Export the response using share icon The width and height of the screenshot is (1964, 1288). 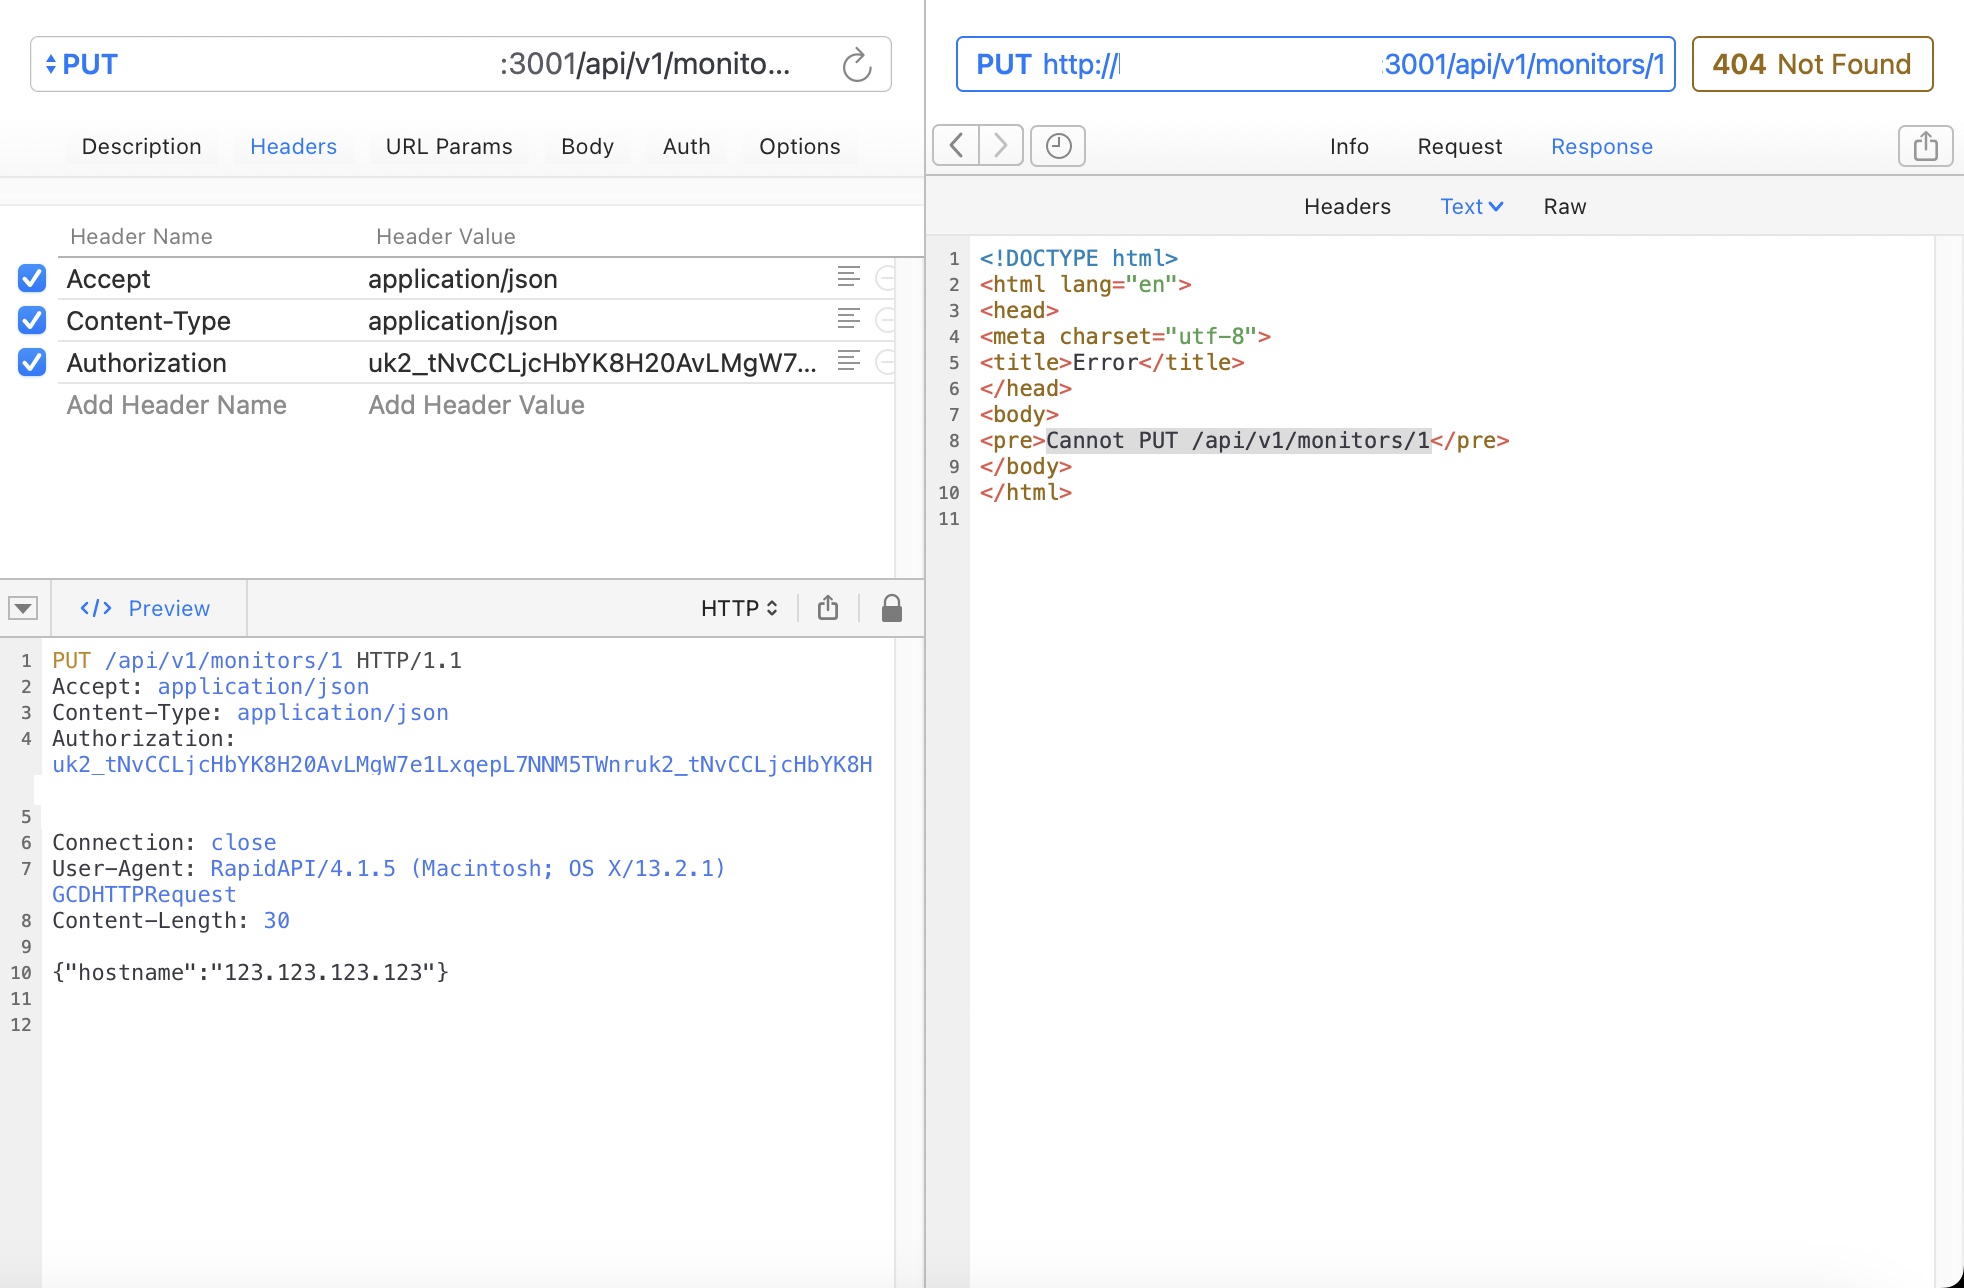pyautogui.click(x=1925, y=146)
